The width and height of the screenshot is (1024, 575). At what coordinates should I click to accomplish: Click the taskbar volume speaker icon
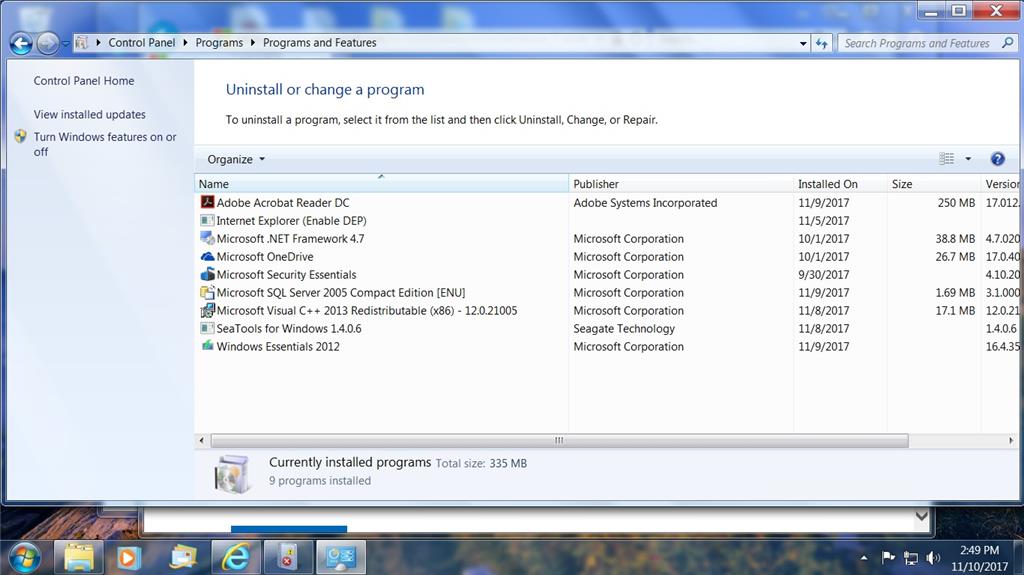[933, 557]
